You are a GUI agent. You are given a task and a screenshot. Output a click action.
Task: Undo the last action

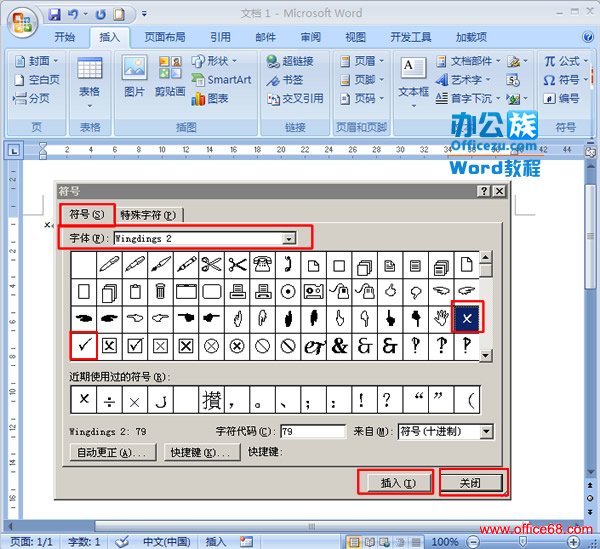coord(73,15)
